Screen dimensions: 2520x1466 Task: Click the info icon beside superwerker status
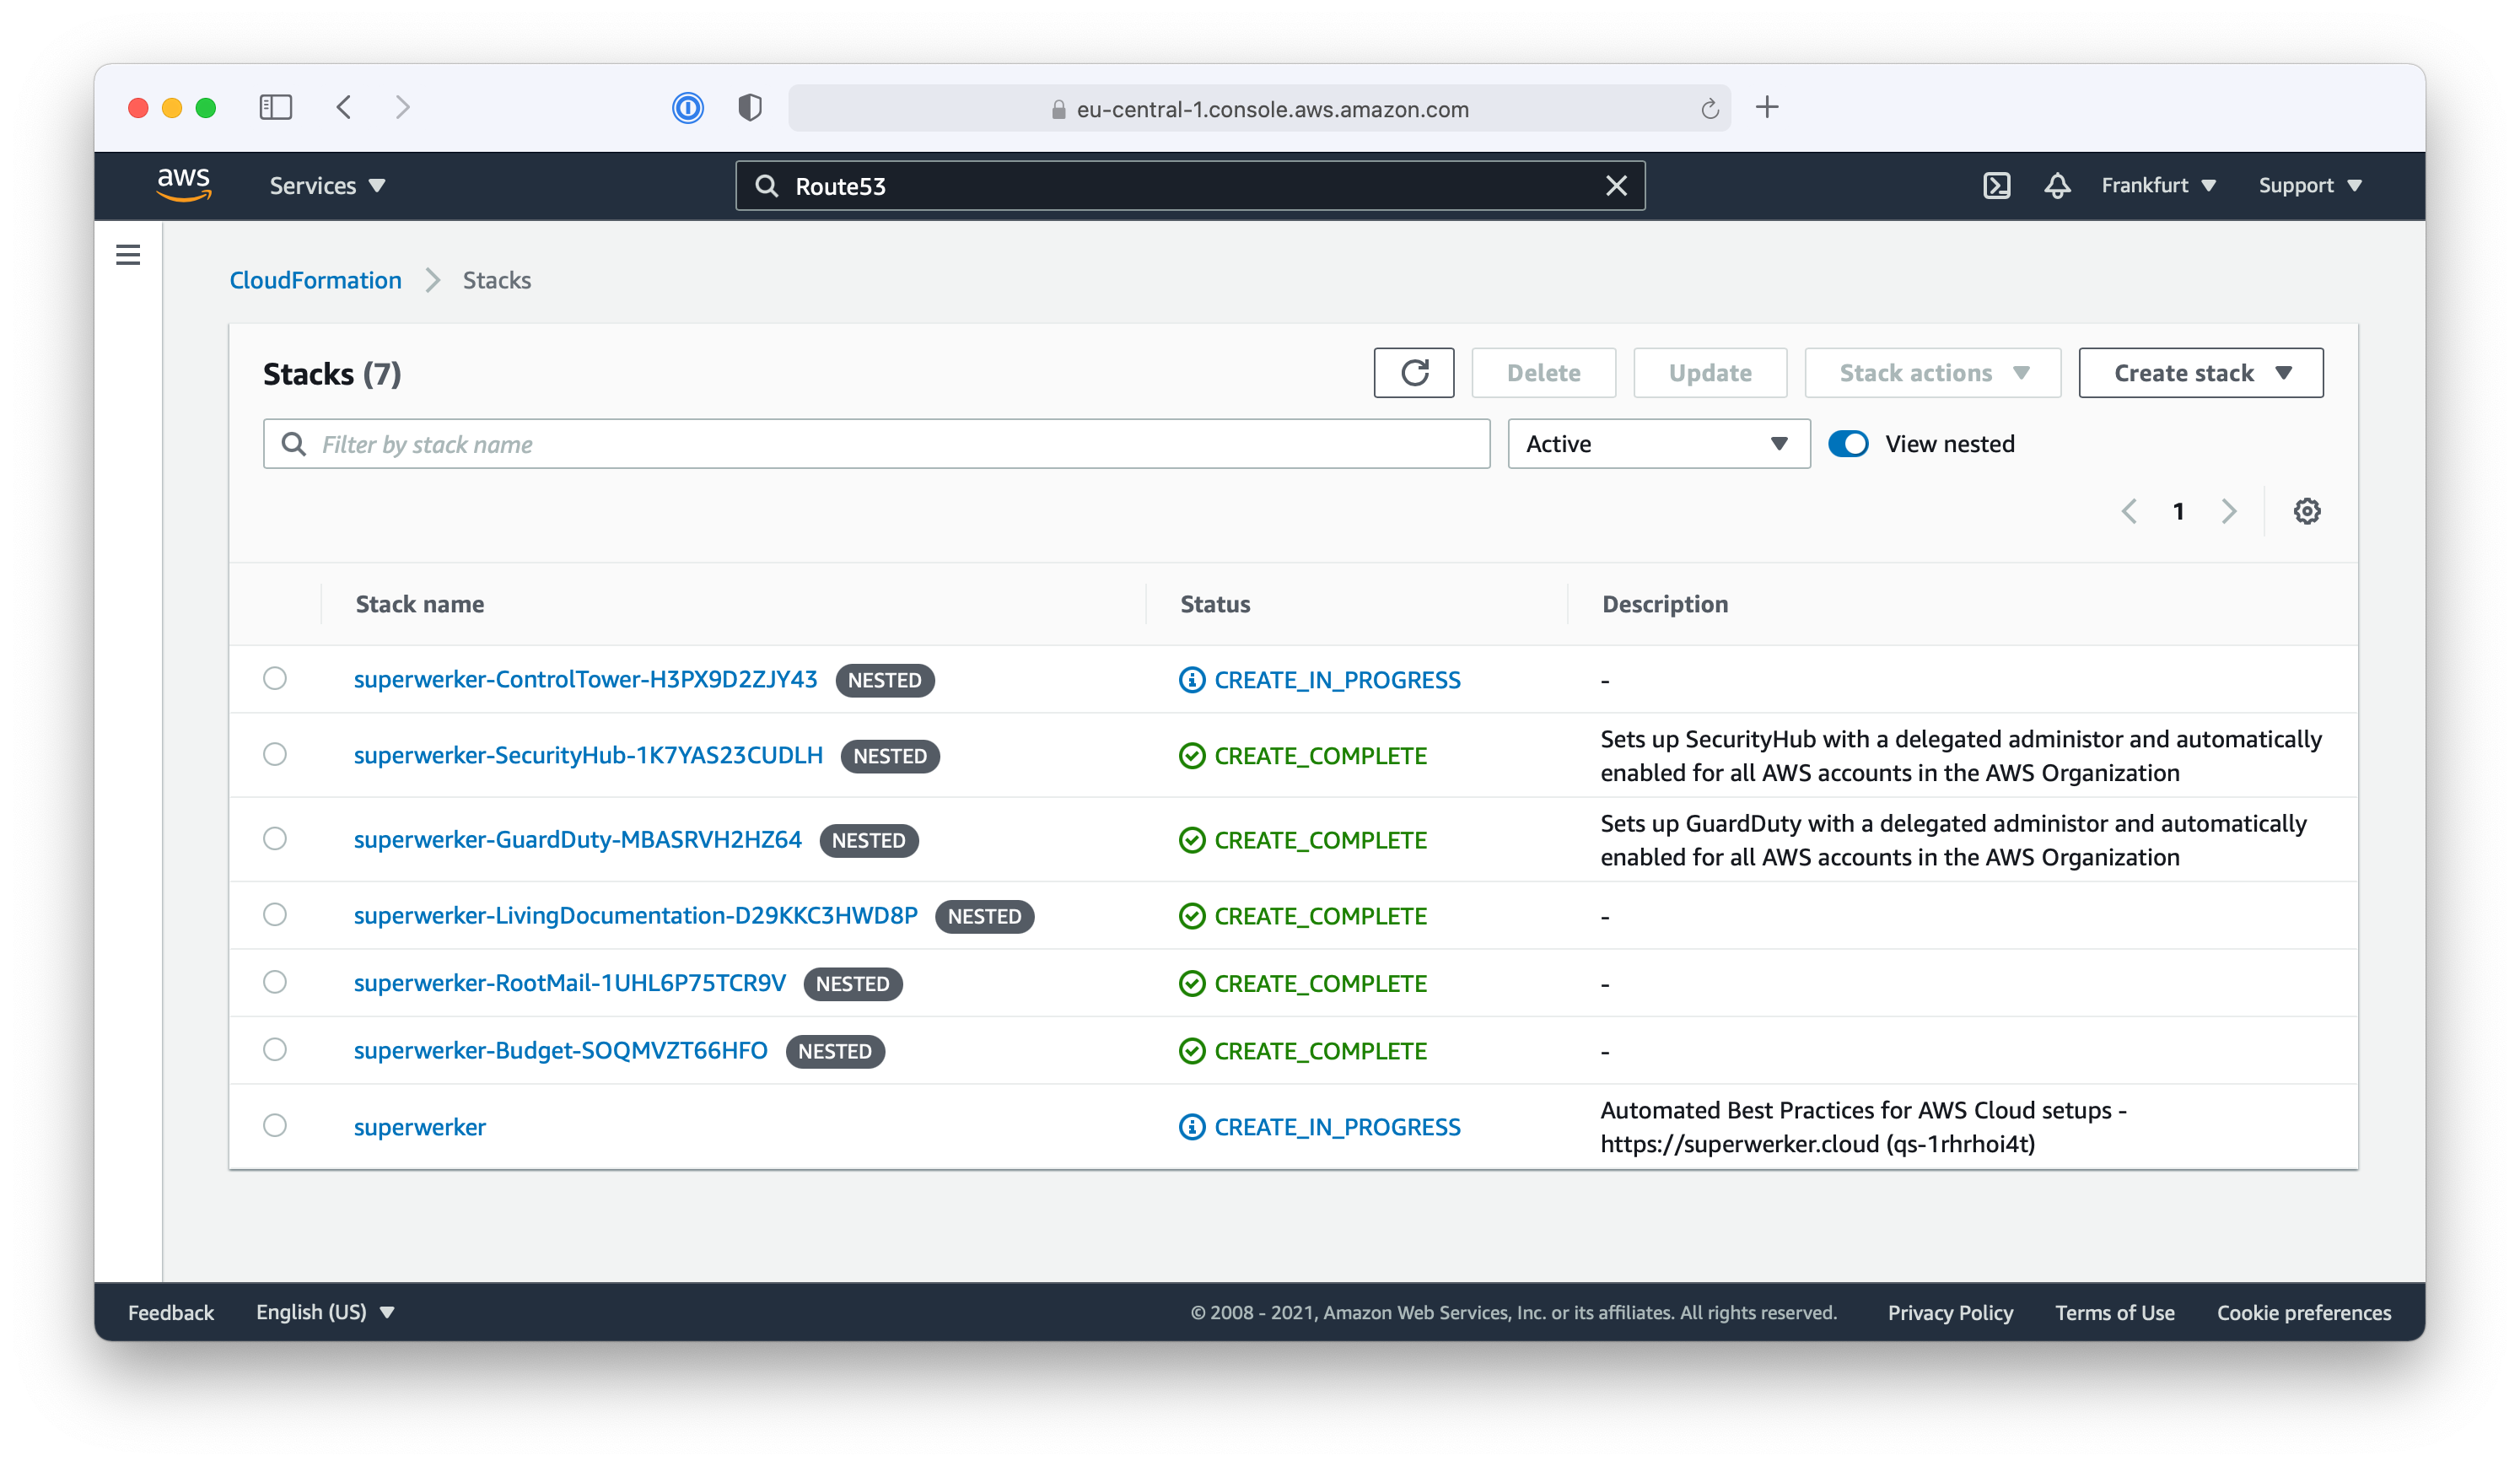(x=1192, y=1127)
